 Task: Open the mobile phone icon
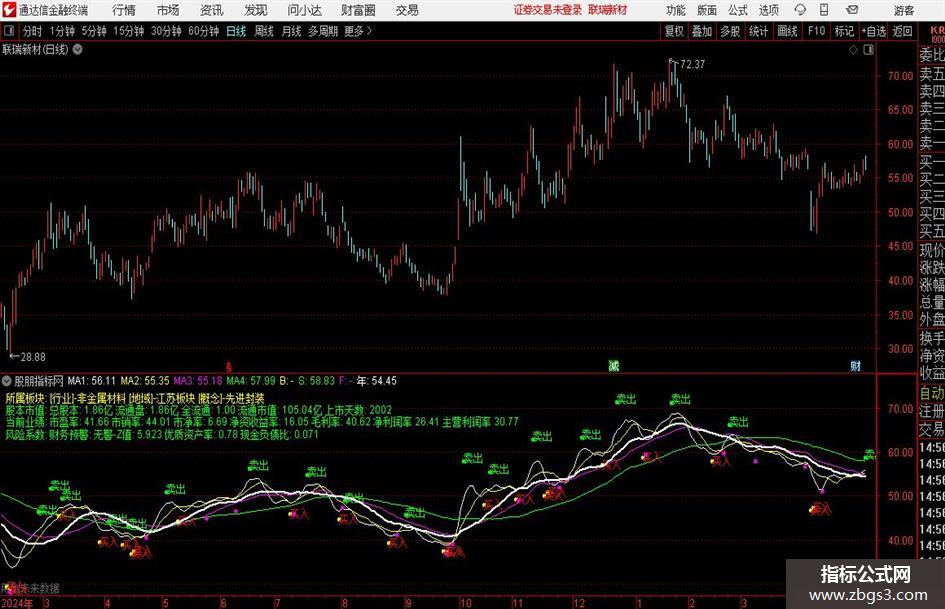click(824, 10)
